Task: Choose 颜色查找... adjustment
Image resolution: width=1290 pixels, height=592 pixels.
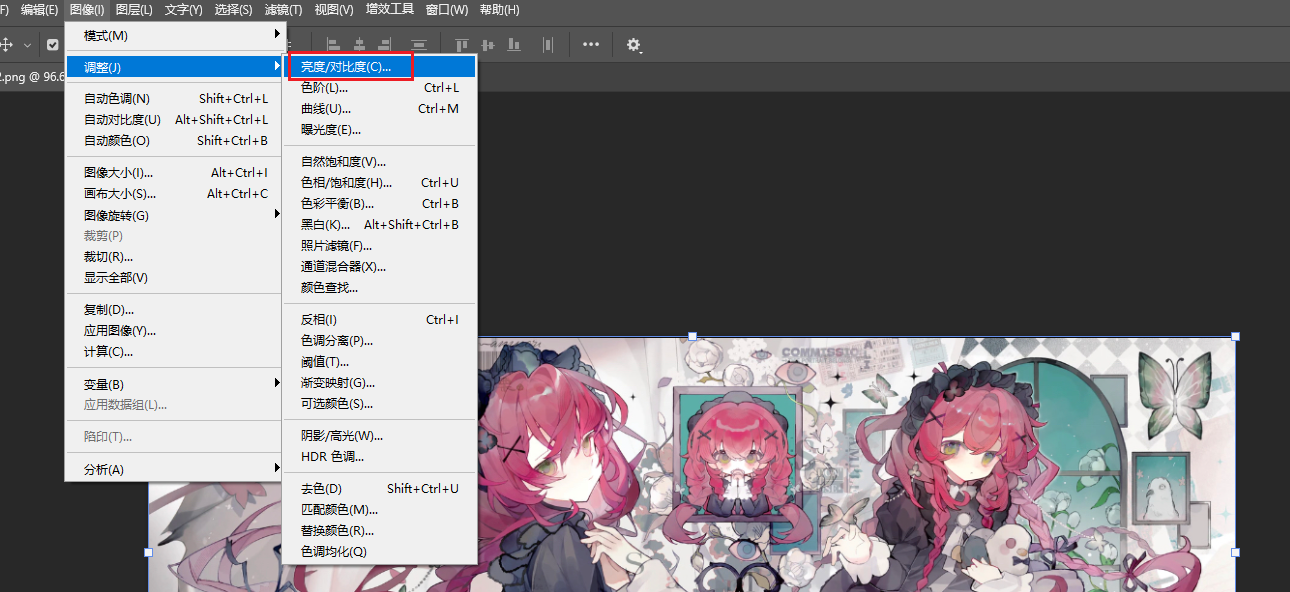Action: click(380, 288)
